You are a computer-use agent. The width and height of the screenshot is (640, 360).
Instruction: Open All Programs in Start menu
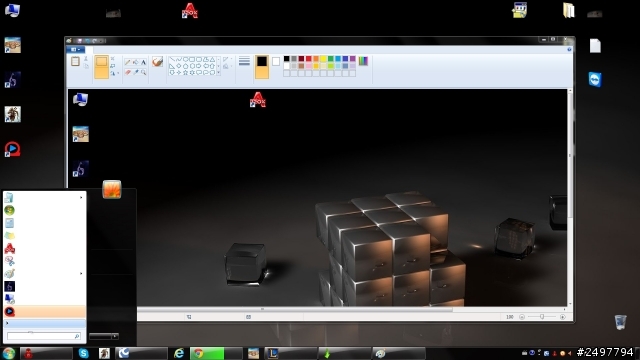(44, 323)
